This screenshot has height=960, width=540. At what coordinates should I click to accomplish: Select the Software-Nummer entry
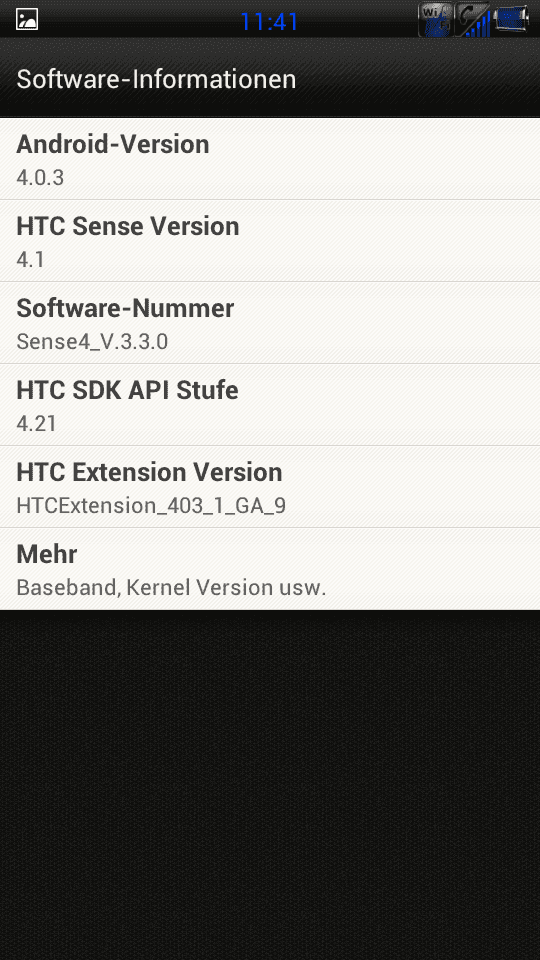tap(270, 323)
